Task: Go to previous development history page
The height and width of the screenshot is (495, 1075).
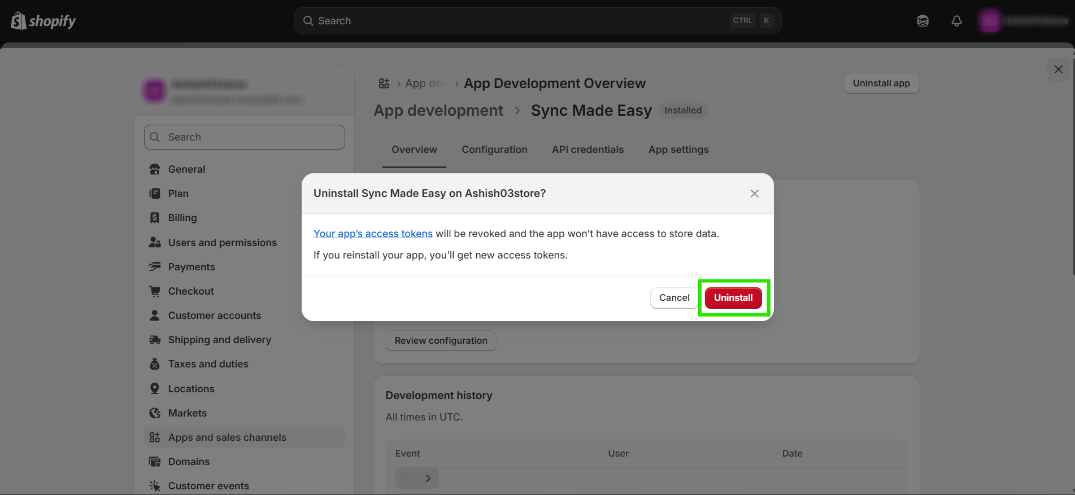Action: 406,478
